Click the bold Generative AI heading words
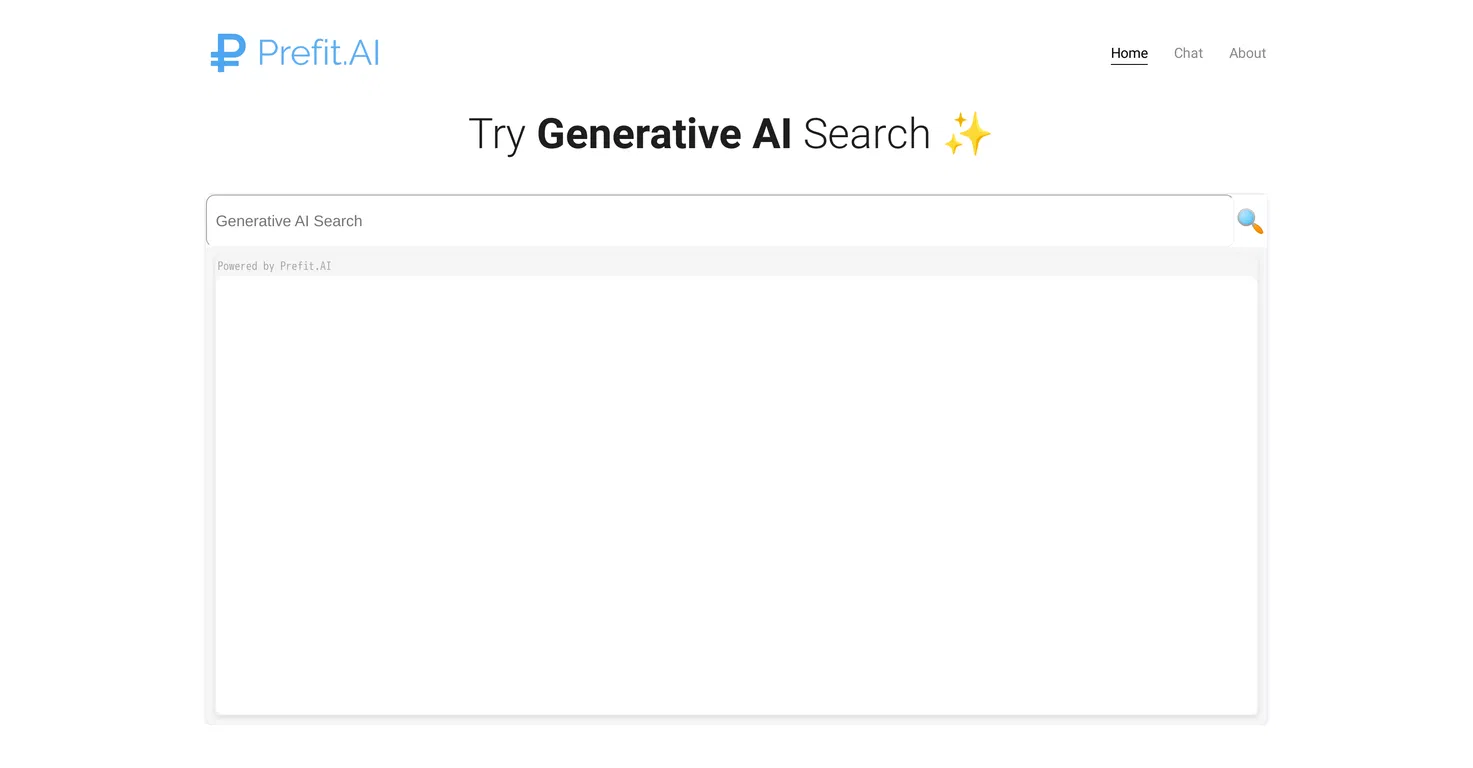Image resolution: width=1473 pixels, height=768 pixels. click(x=664, y=134)
